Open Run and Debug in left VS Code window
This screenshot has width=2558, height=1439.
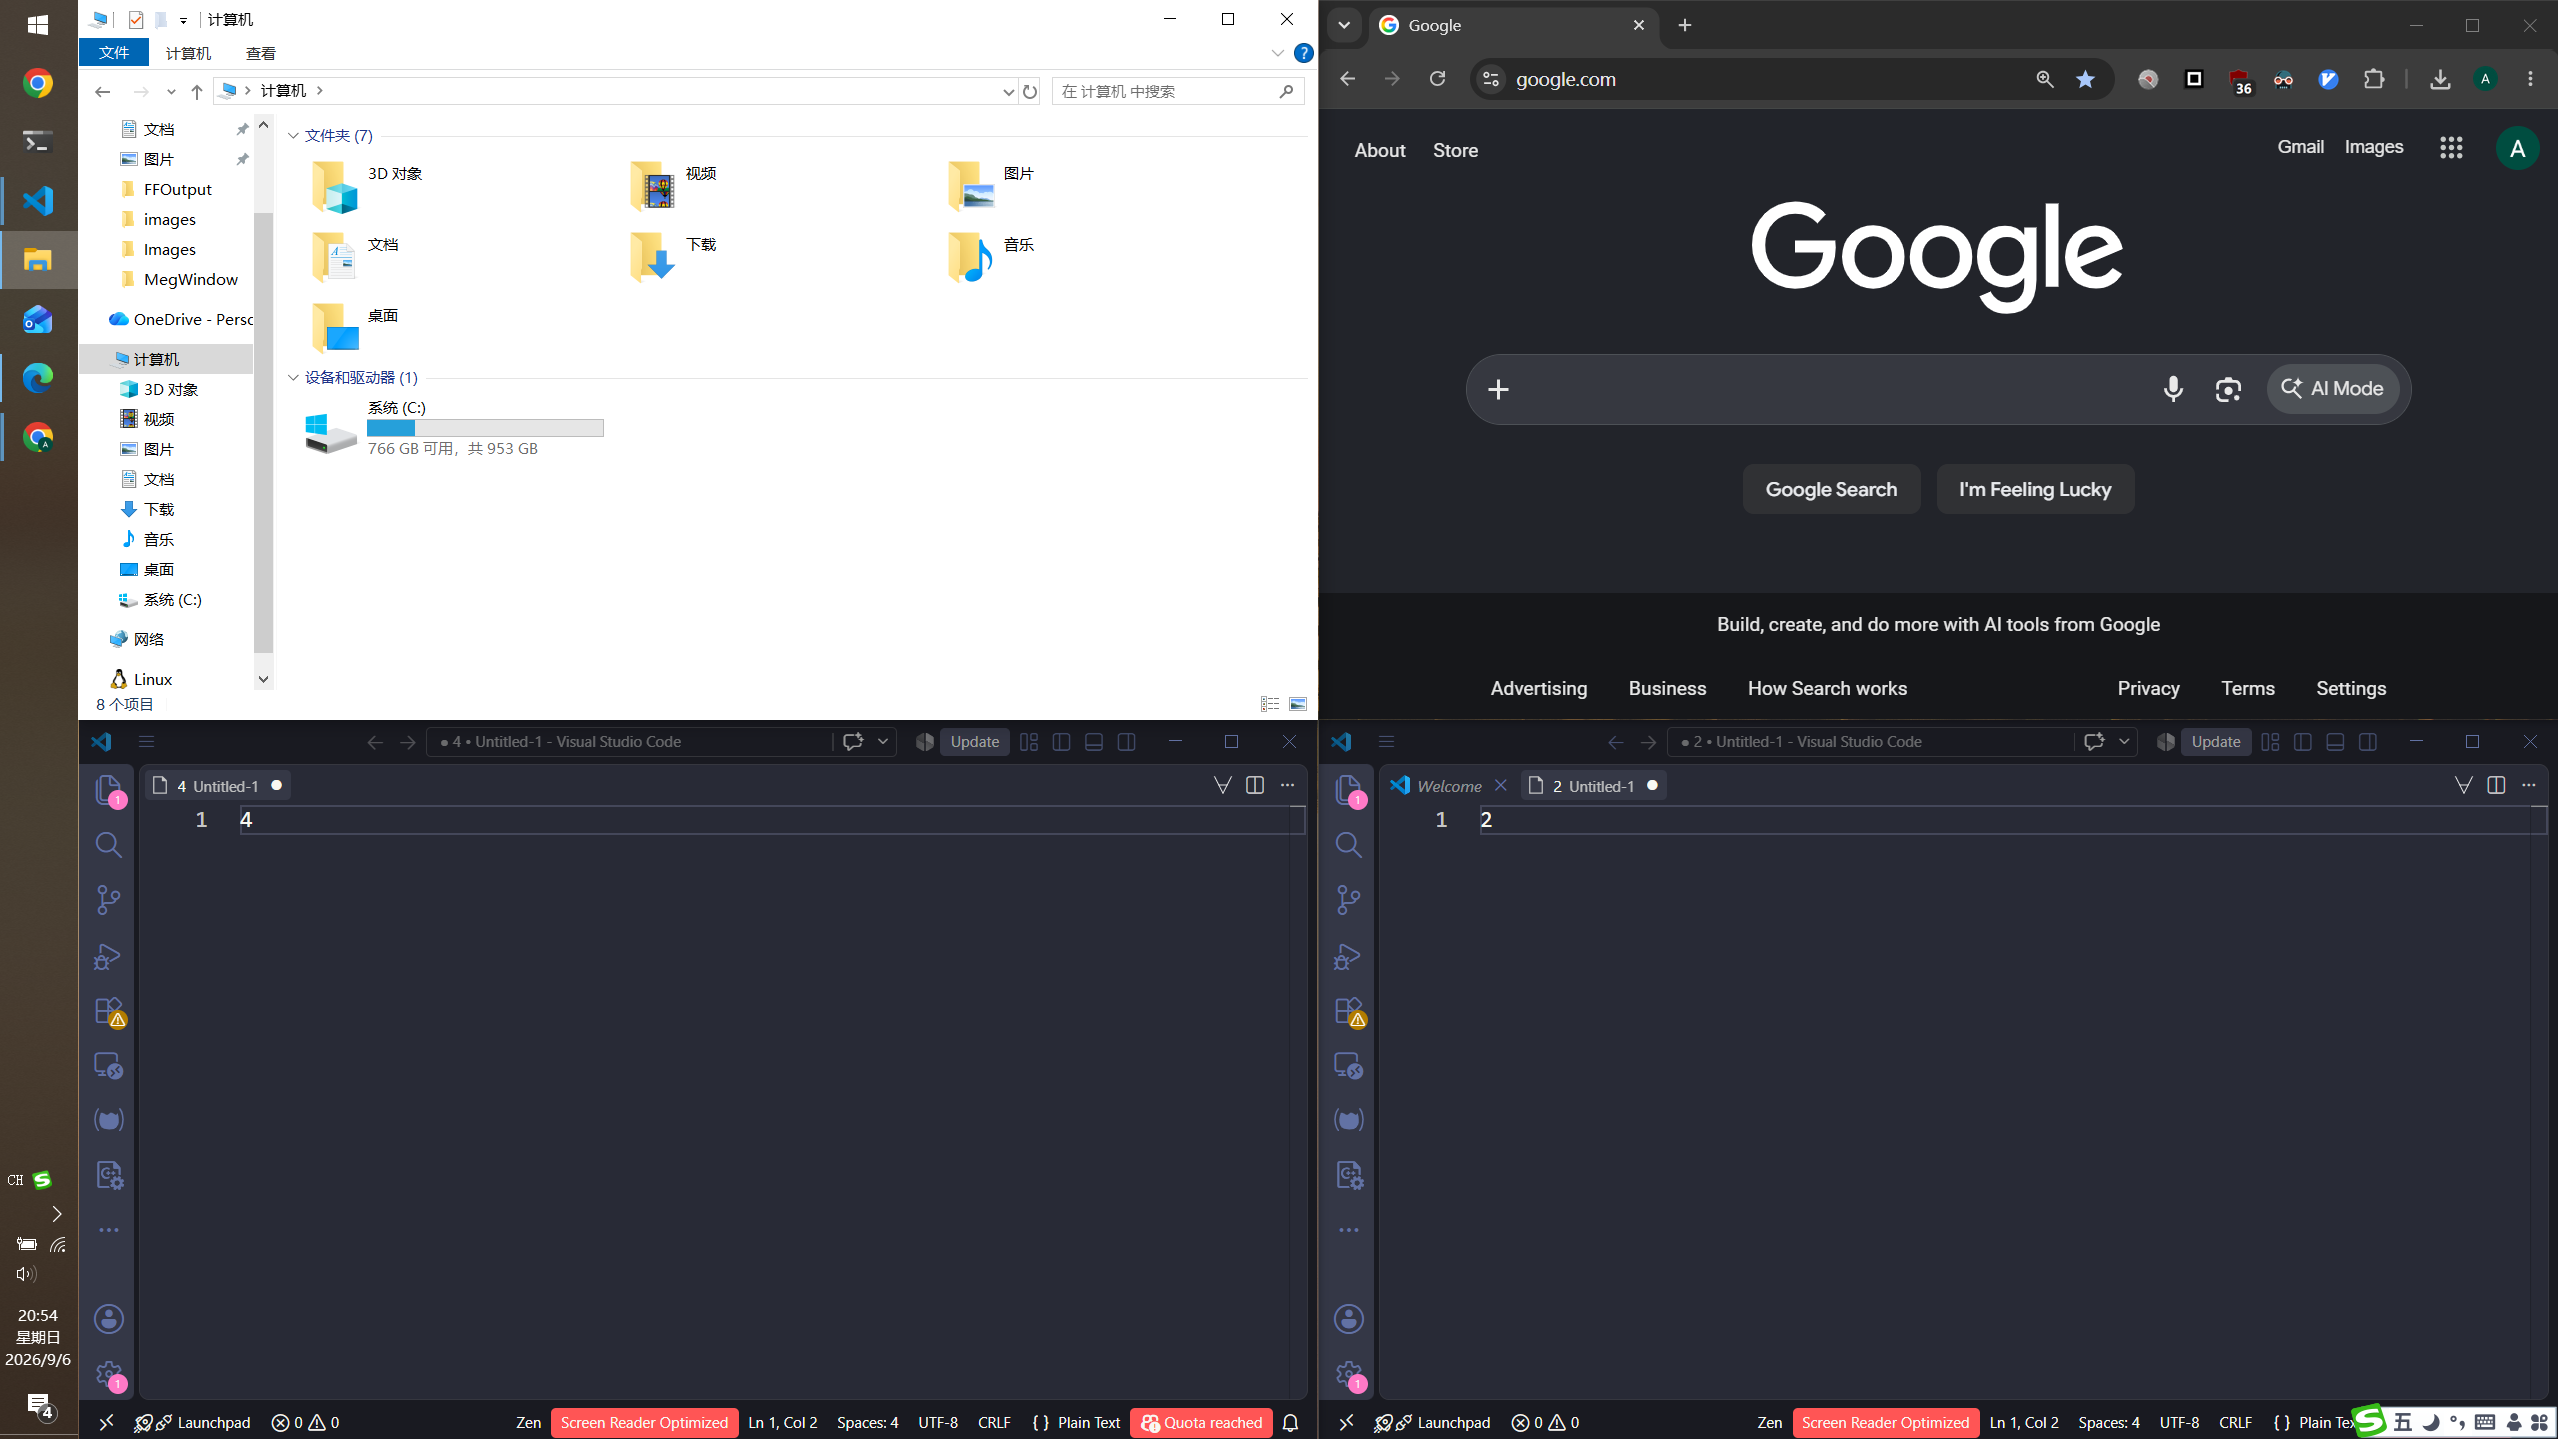pos(108,956)
